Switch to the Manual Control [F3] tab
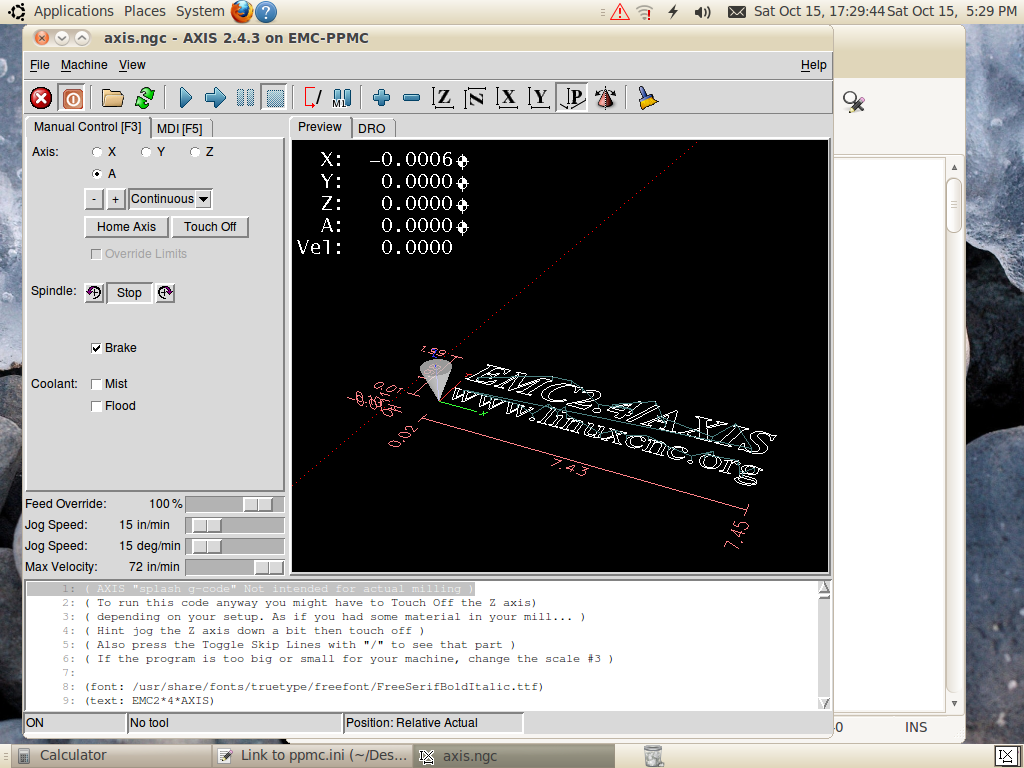 point(88,127)
